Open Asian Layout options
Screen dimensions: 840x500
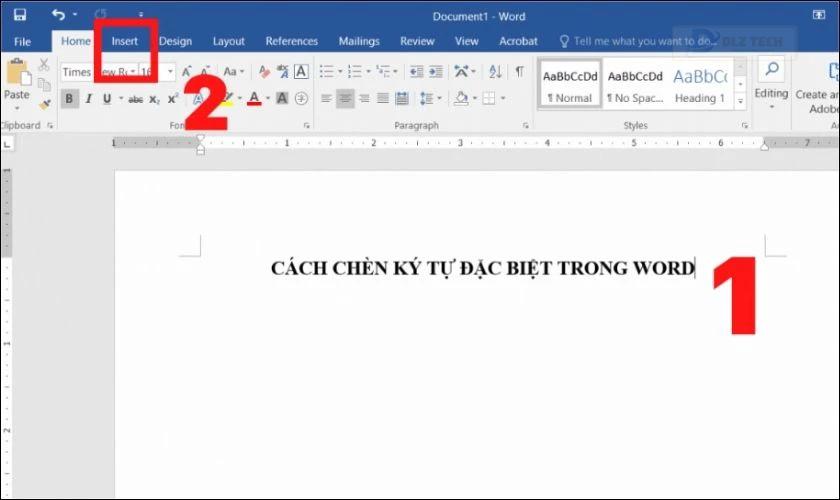pos(464,71)
